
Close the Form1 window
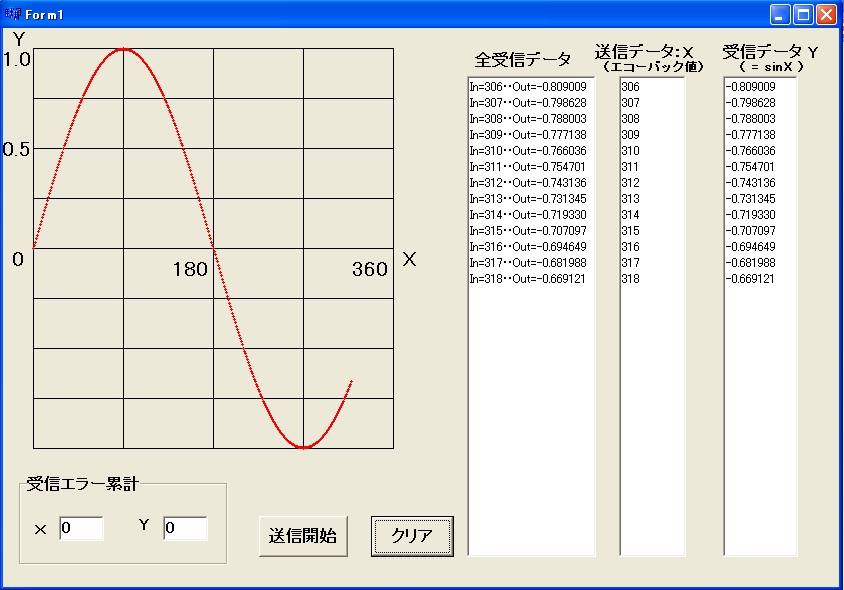(826, 14)
